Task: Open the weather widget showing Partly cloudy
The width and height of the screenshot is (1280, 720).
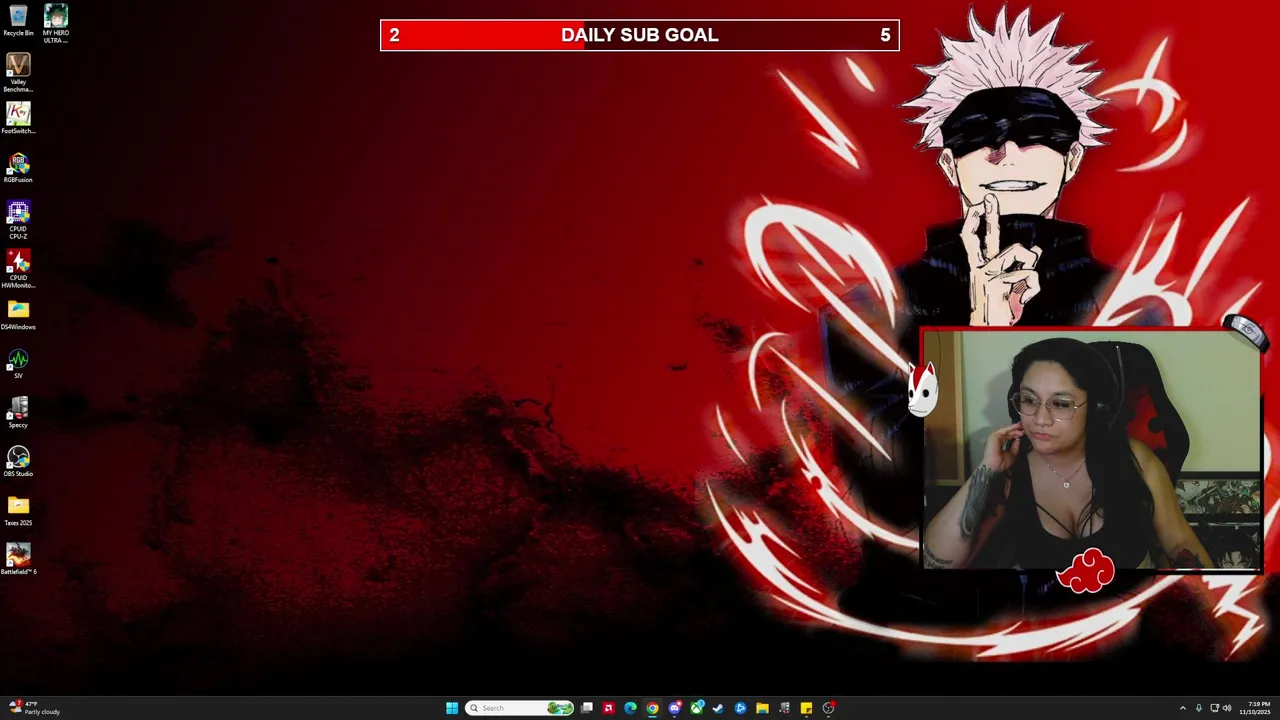Action: tap(34, 708)
